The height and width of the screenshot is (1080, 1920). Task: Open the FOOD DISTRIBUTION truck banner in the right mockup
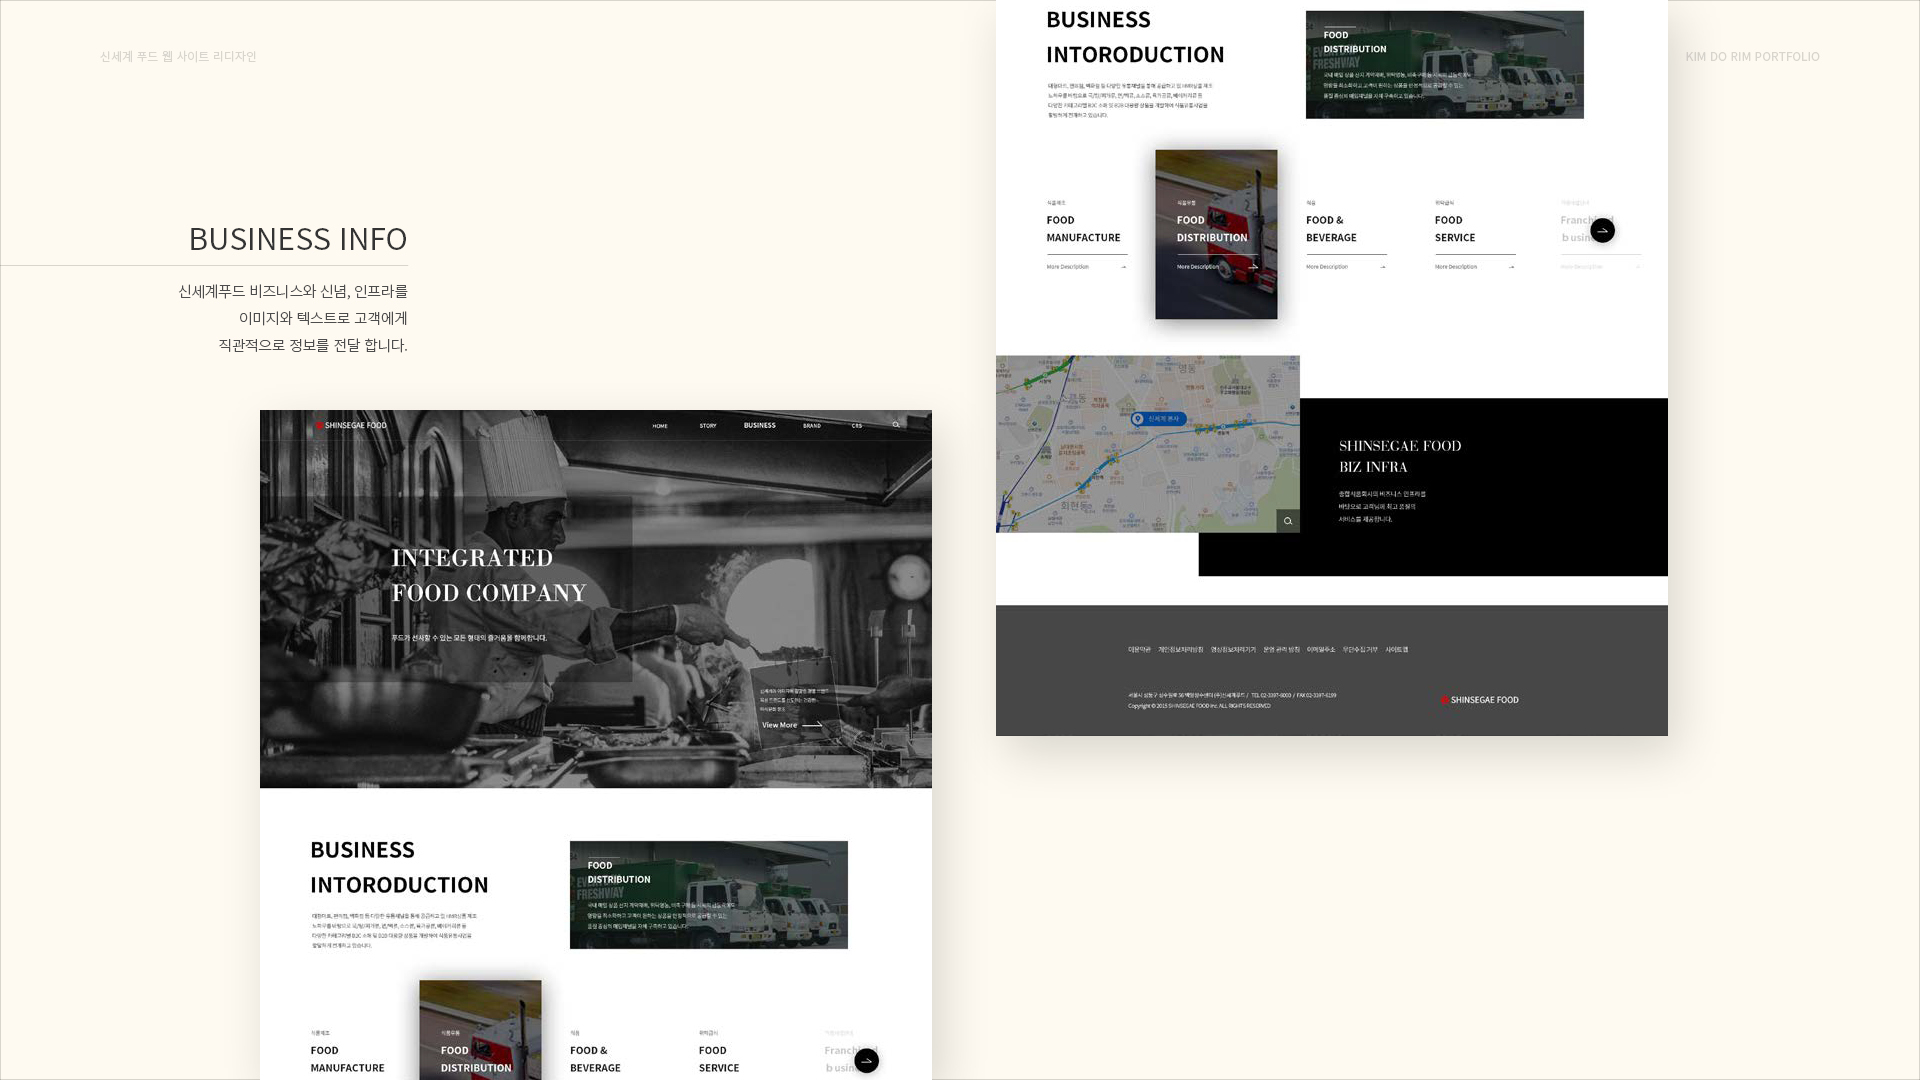pos(1445,65)
